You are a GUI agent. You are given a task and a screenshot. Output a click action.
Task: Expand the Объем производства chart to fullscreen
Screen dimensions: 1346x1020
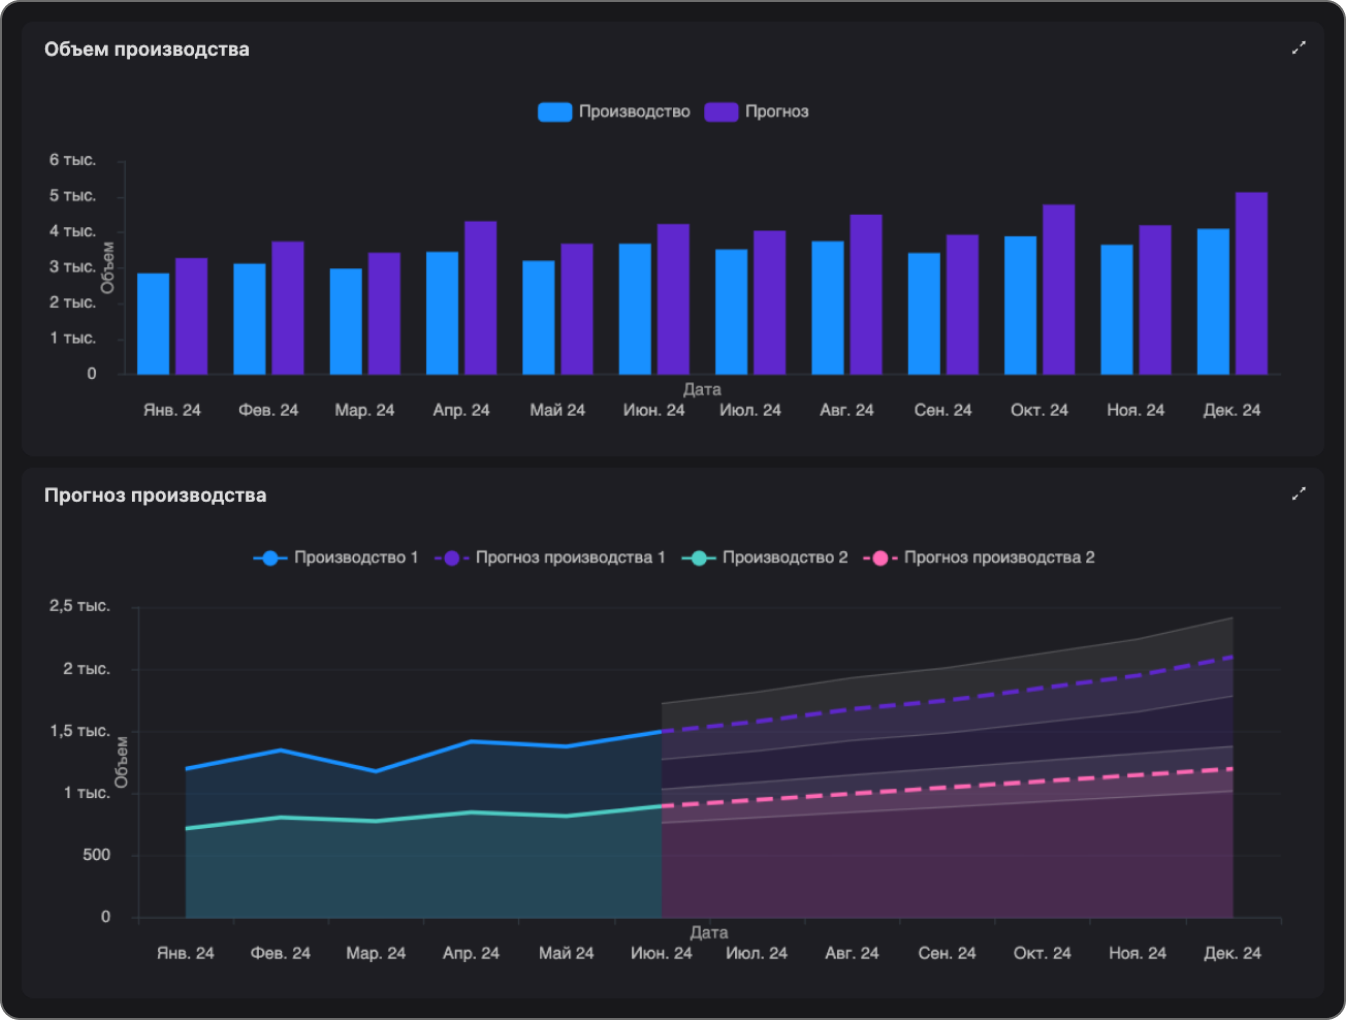pos(1298,48)
